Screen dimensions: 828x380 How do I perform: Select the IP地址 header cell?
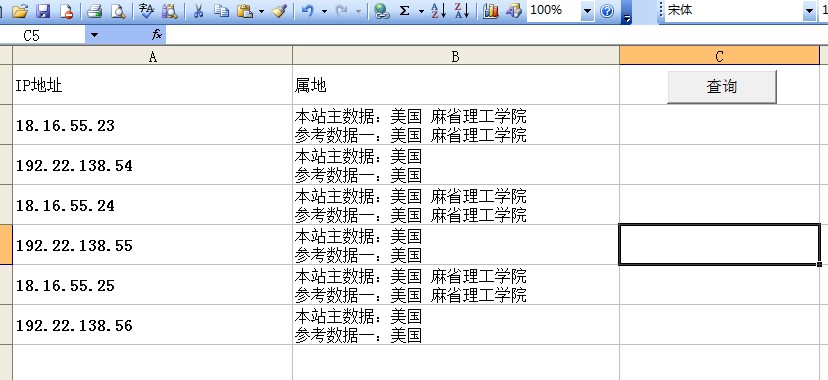coord(153,85)
